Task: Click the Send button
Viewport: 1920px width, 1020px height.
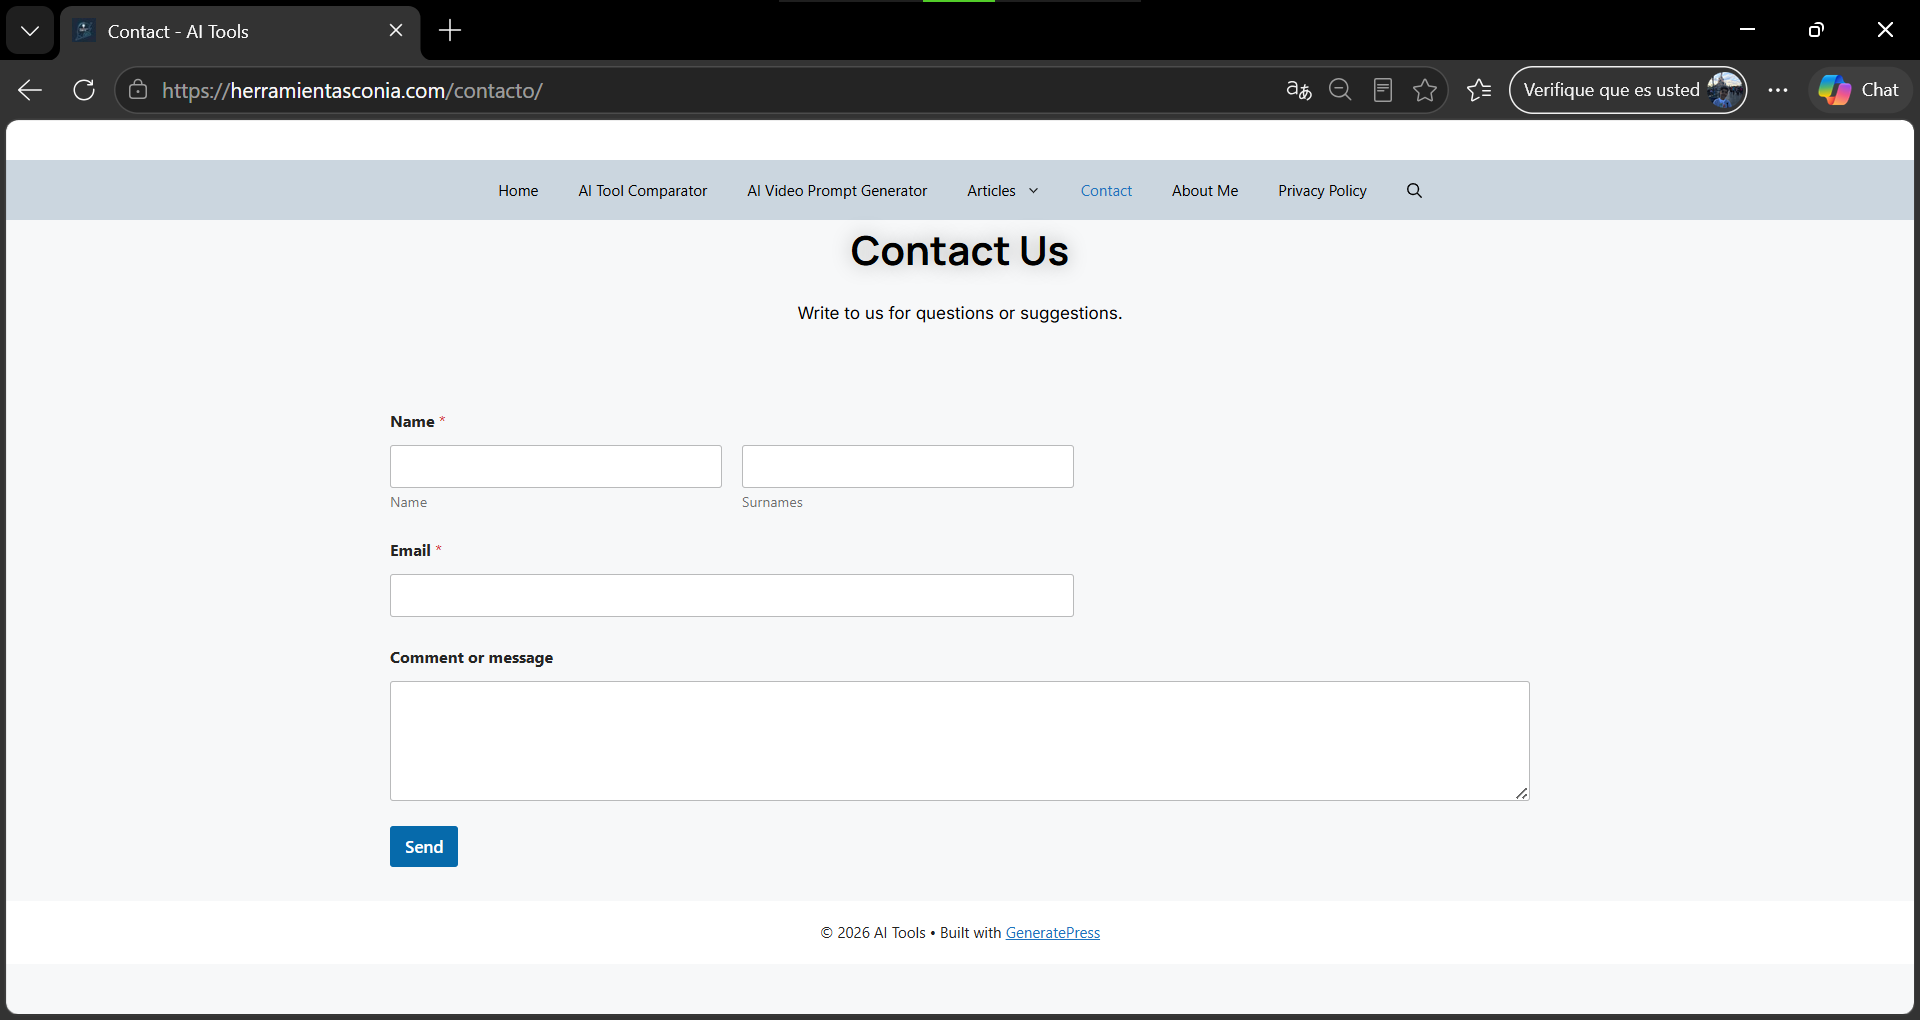Action: click(424, 846)
